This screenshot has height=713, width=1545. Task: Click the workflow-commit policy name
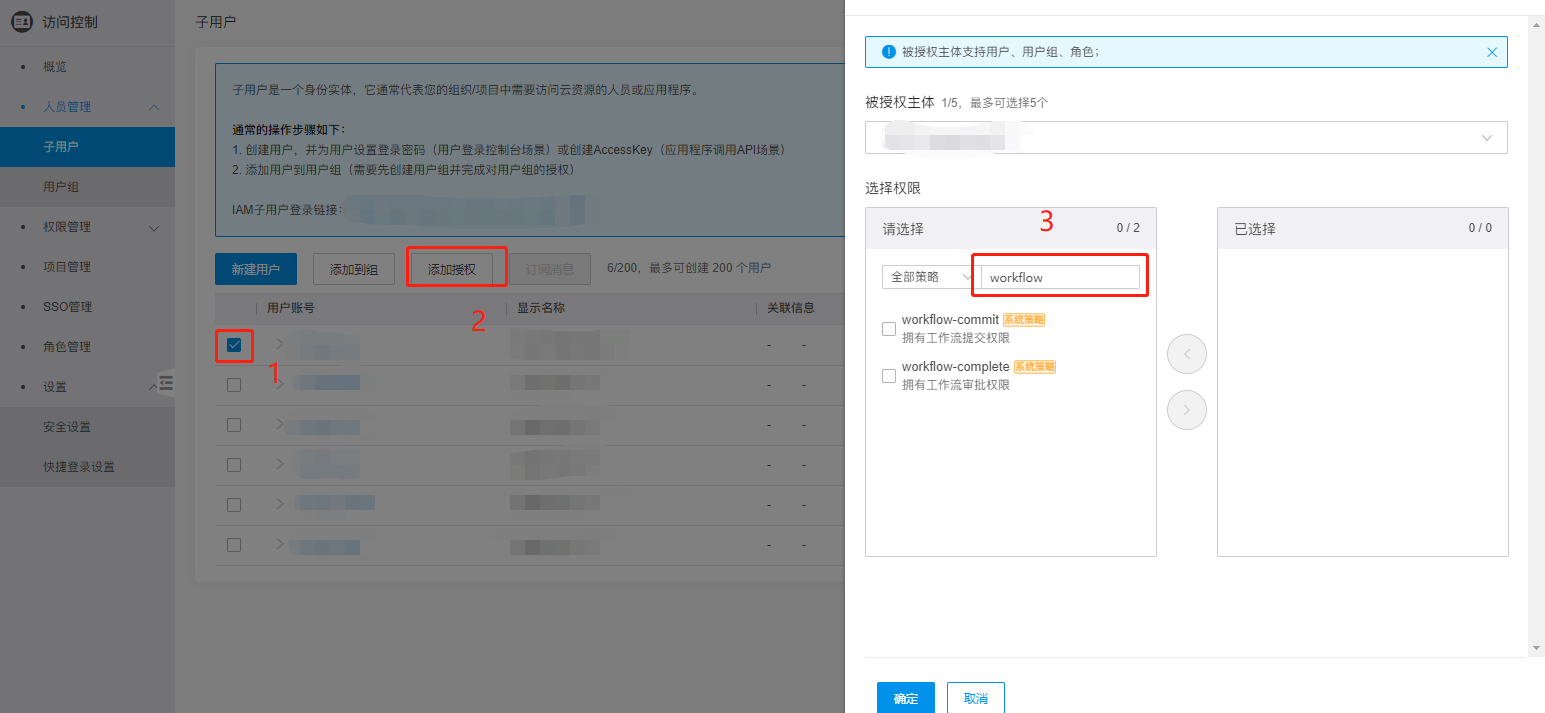[x=950, y=320]
